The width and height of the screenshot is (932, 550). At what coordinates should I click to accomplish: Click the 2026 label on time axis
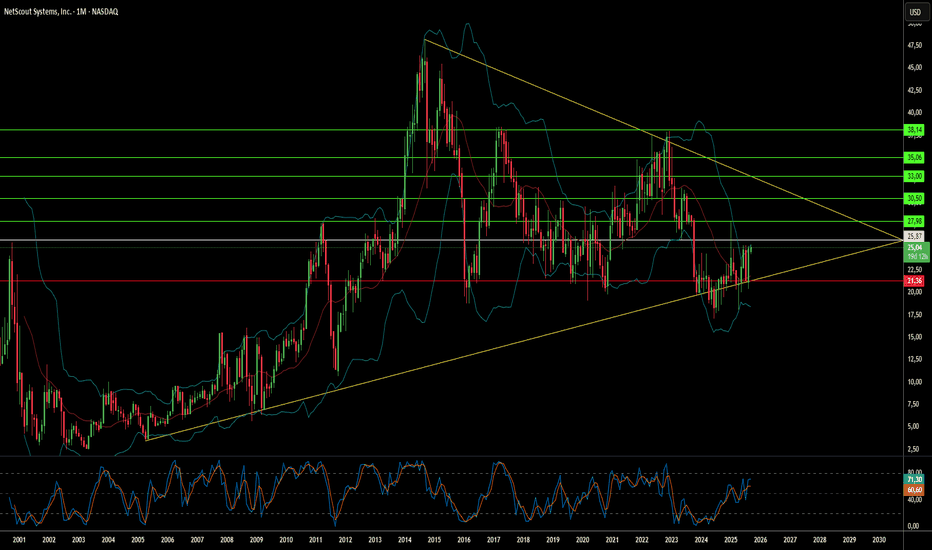click(x=760, y=540)
